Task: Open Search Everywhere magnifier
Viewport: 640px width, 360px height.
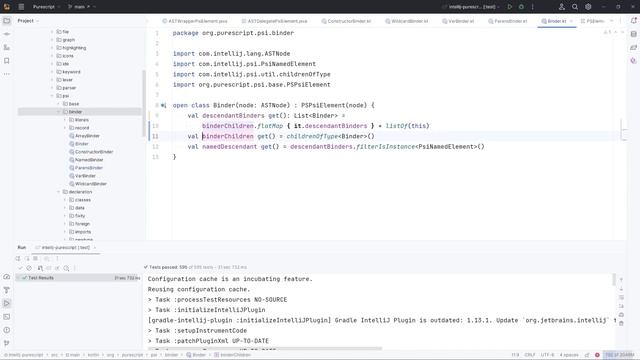Action: click(x=575, y=7)
